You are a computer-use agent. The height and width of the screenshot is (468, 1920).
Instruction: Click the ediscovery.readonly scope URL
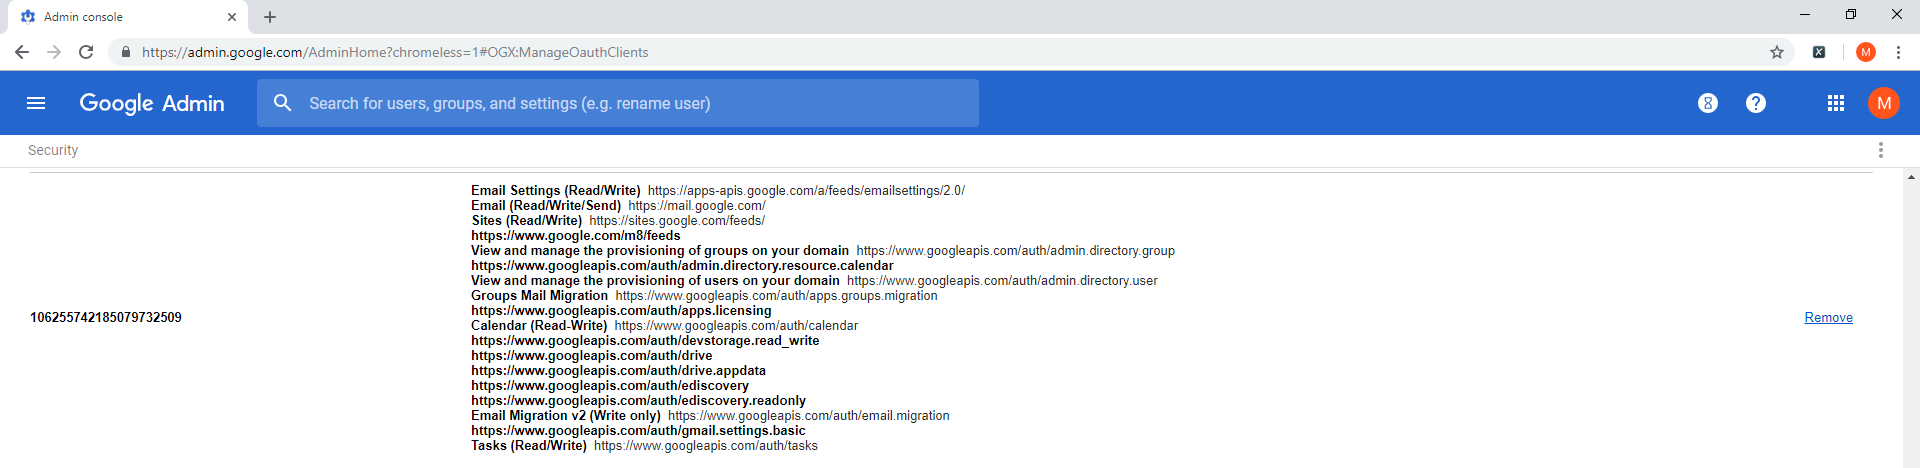(639, 401)
